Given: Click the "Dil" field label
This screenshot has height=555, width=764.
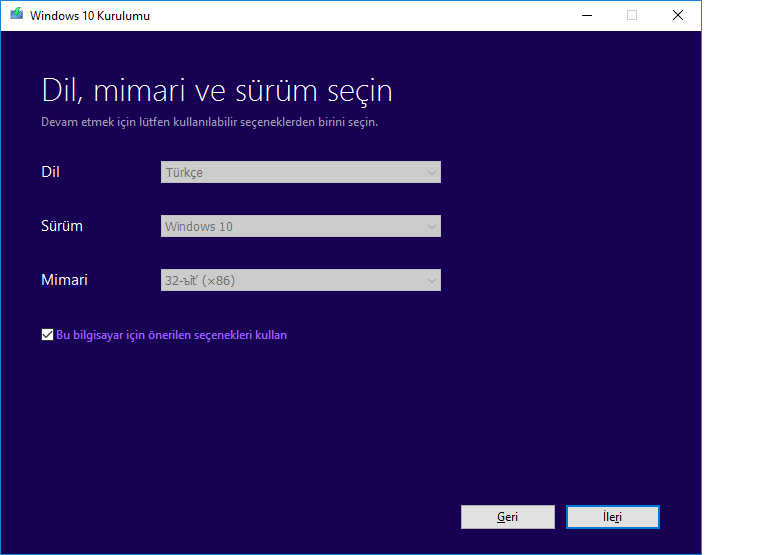Looking at the screenshot, I should (51, 172).
